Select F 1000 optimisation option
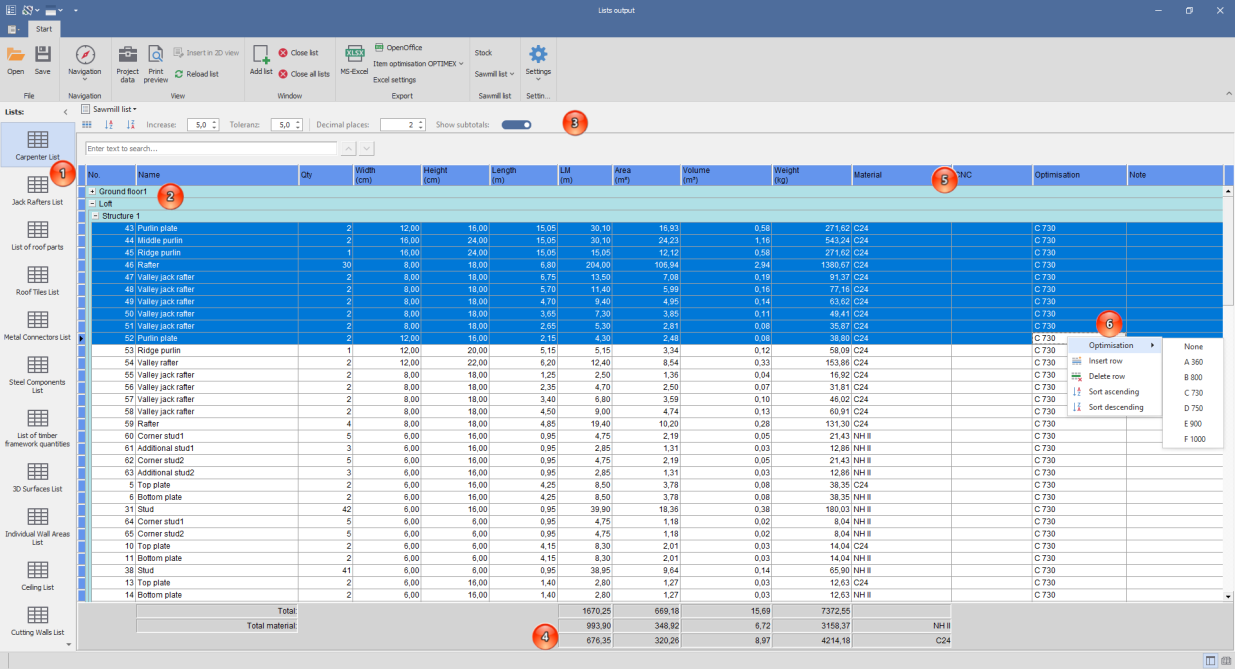Viewport: 1235px width, 669px height. click(x=1193, y=439)
